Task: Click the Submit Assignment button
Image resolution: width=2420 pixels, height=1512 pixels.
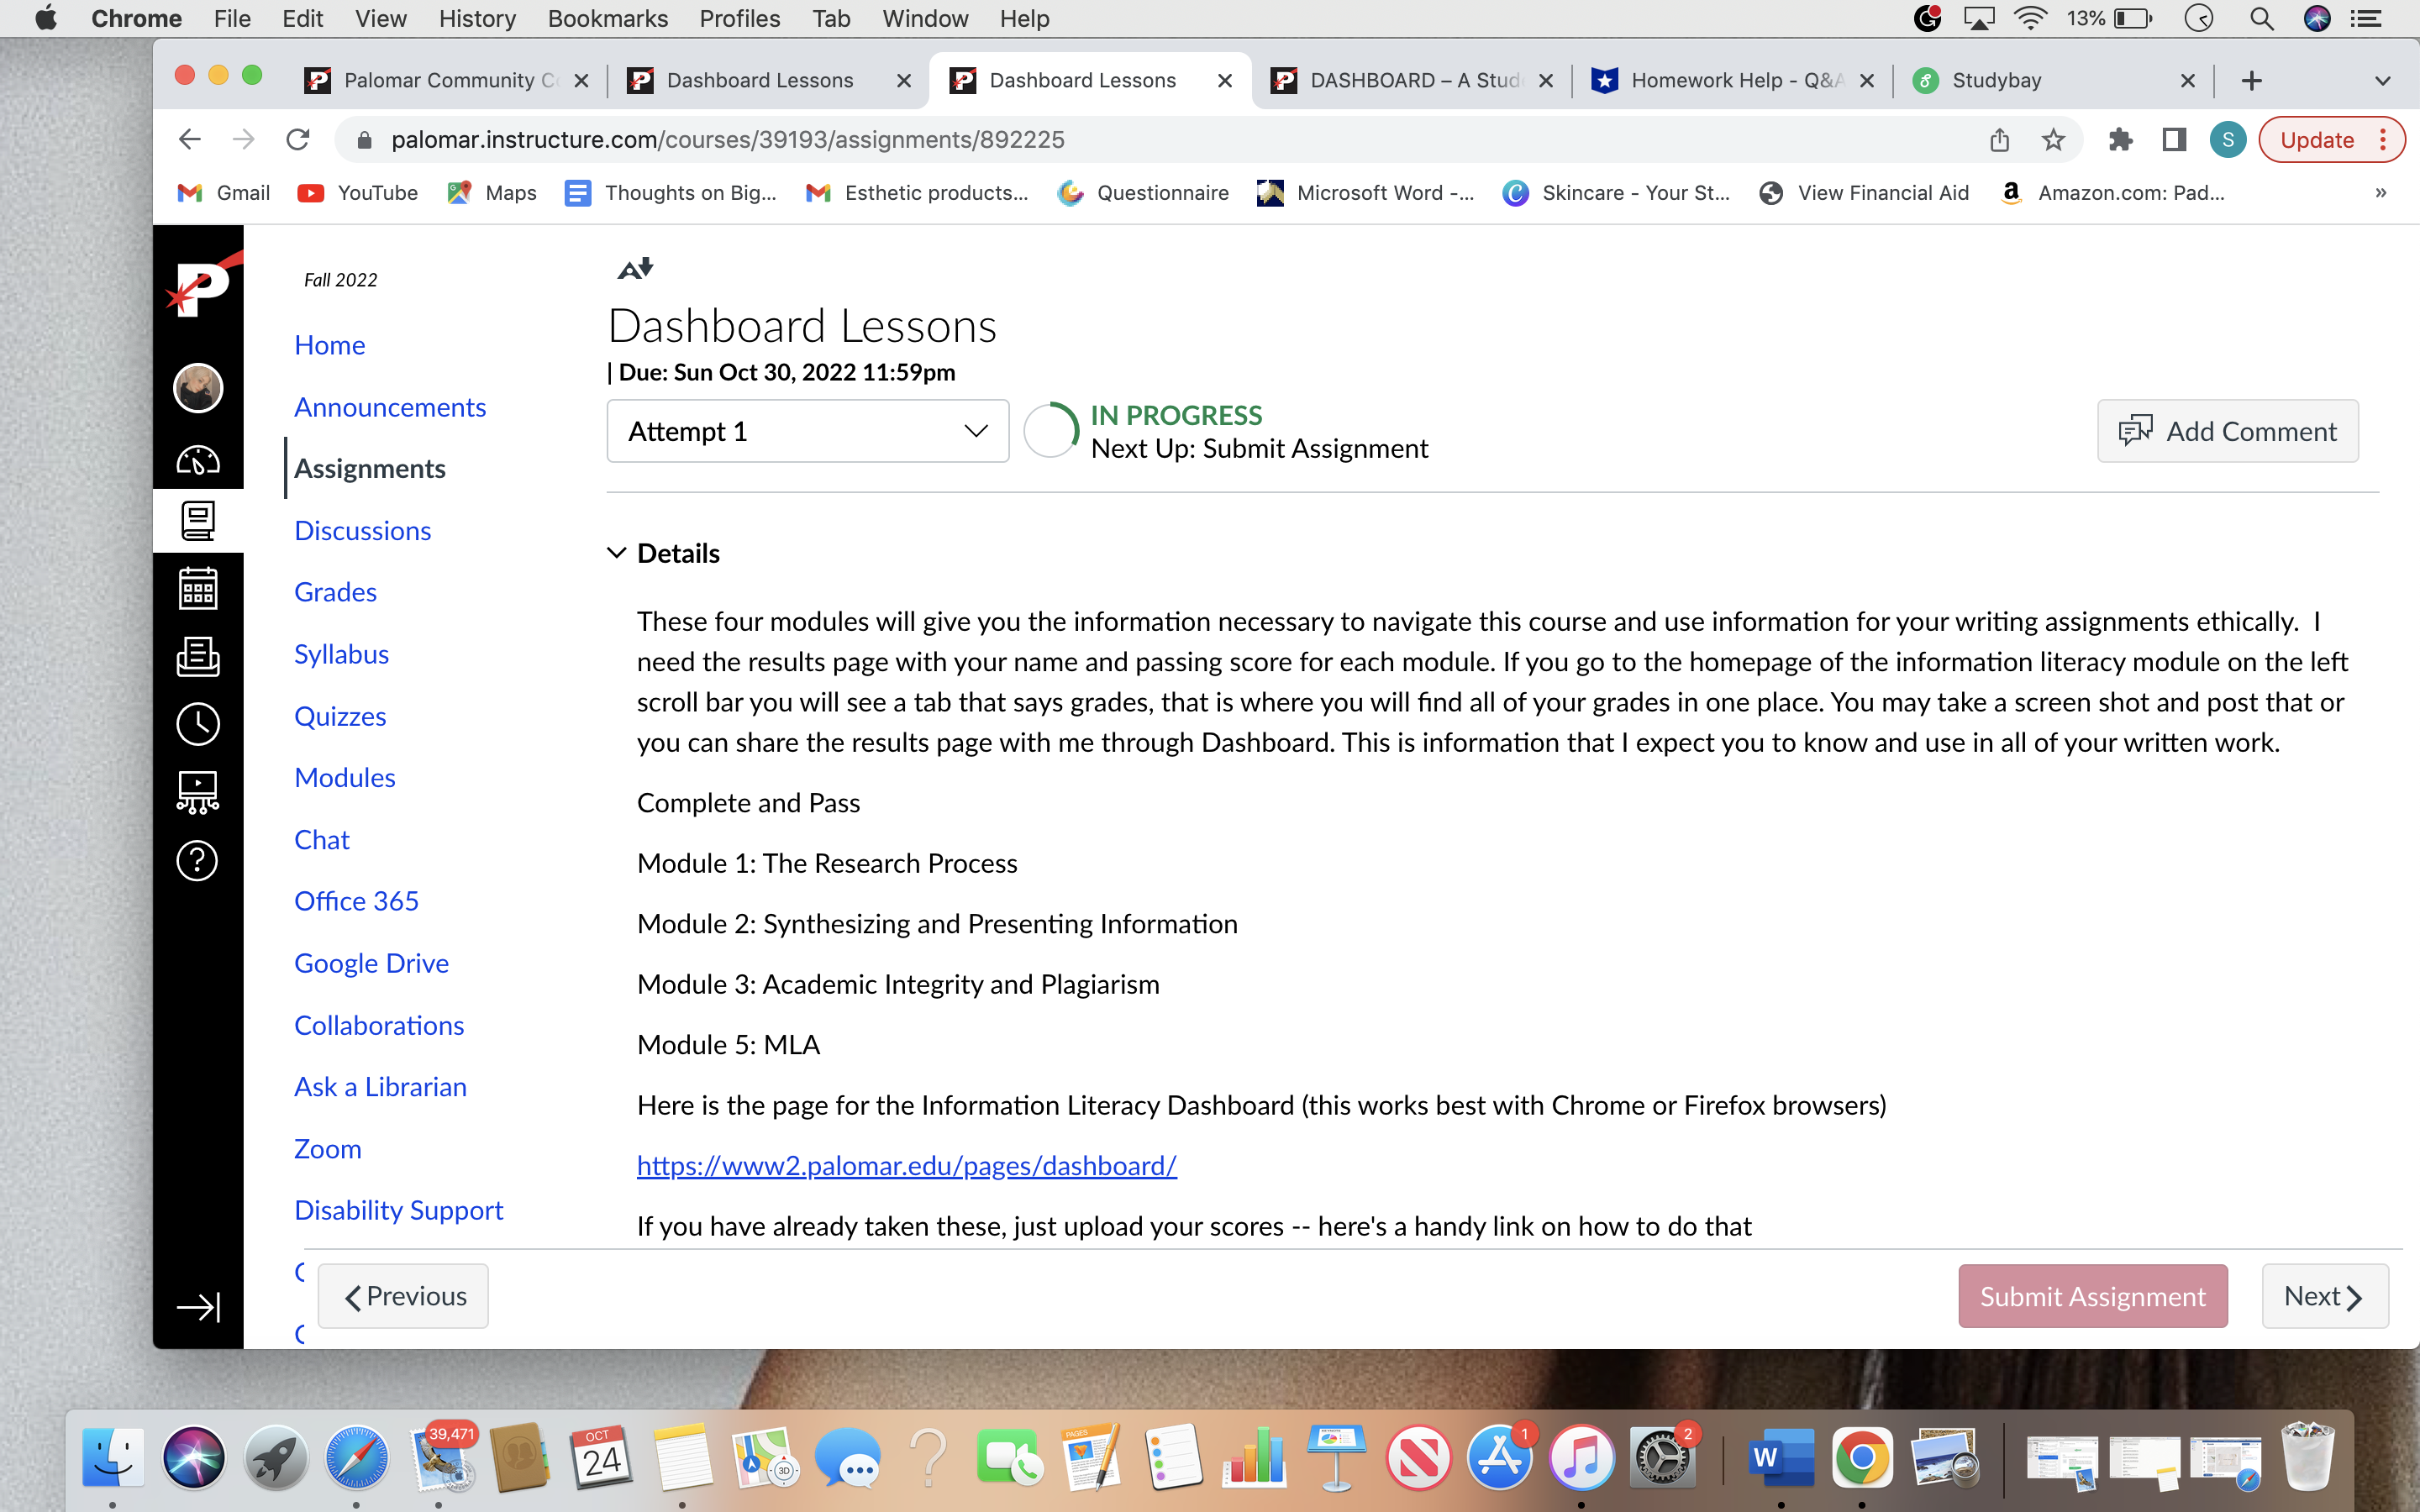Action: [2092, 1295]
